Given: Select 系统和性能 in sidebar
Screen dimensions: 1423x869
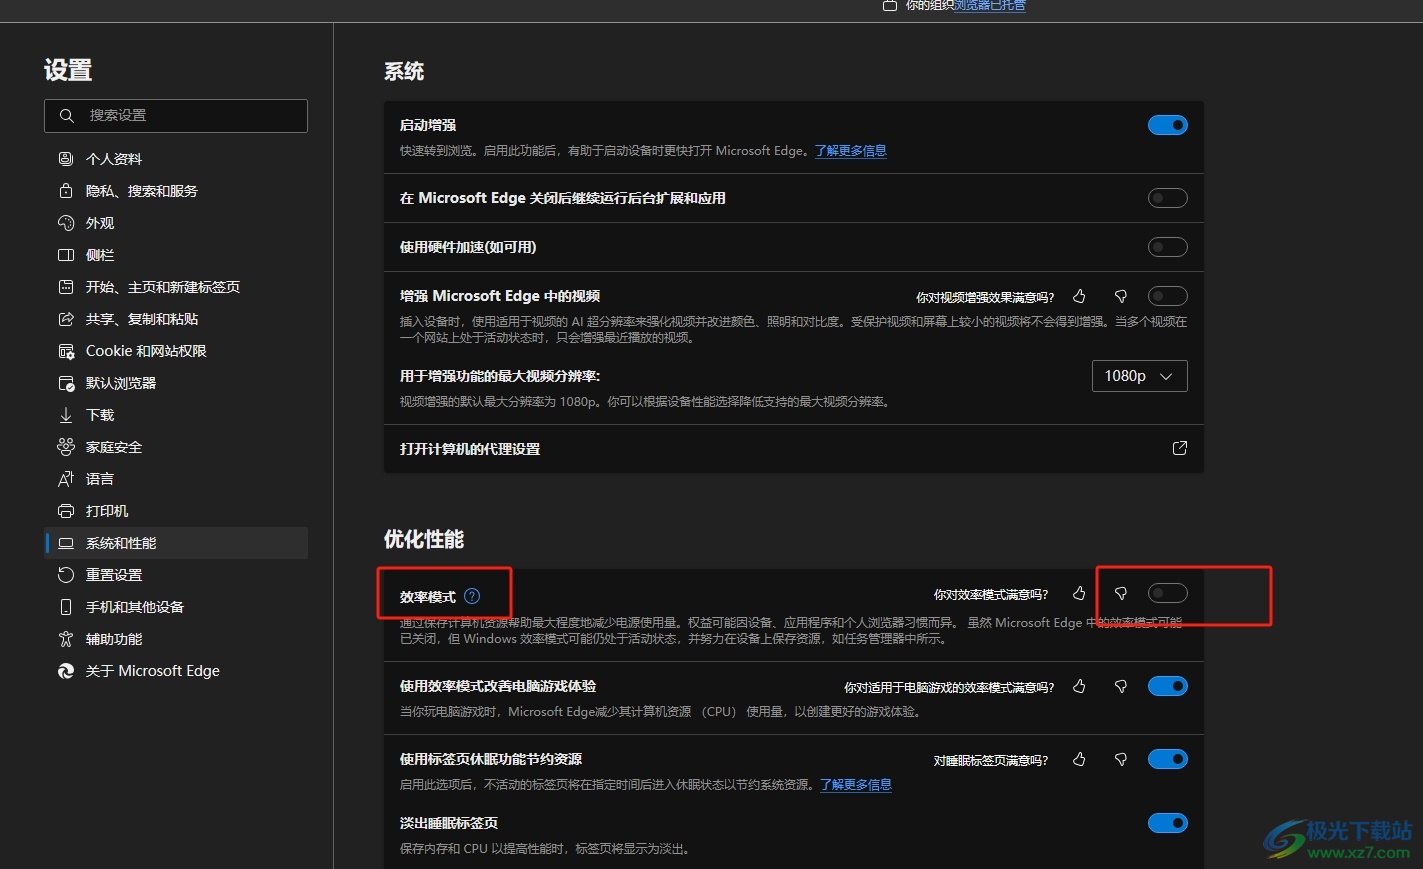Looking at the screenshot, I should pos(176,543).
